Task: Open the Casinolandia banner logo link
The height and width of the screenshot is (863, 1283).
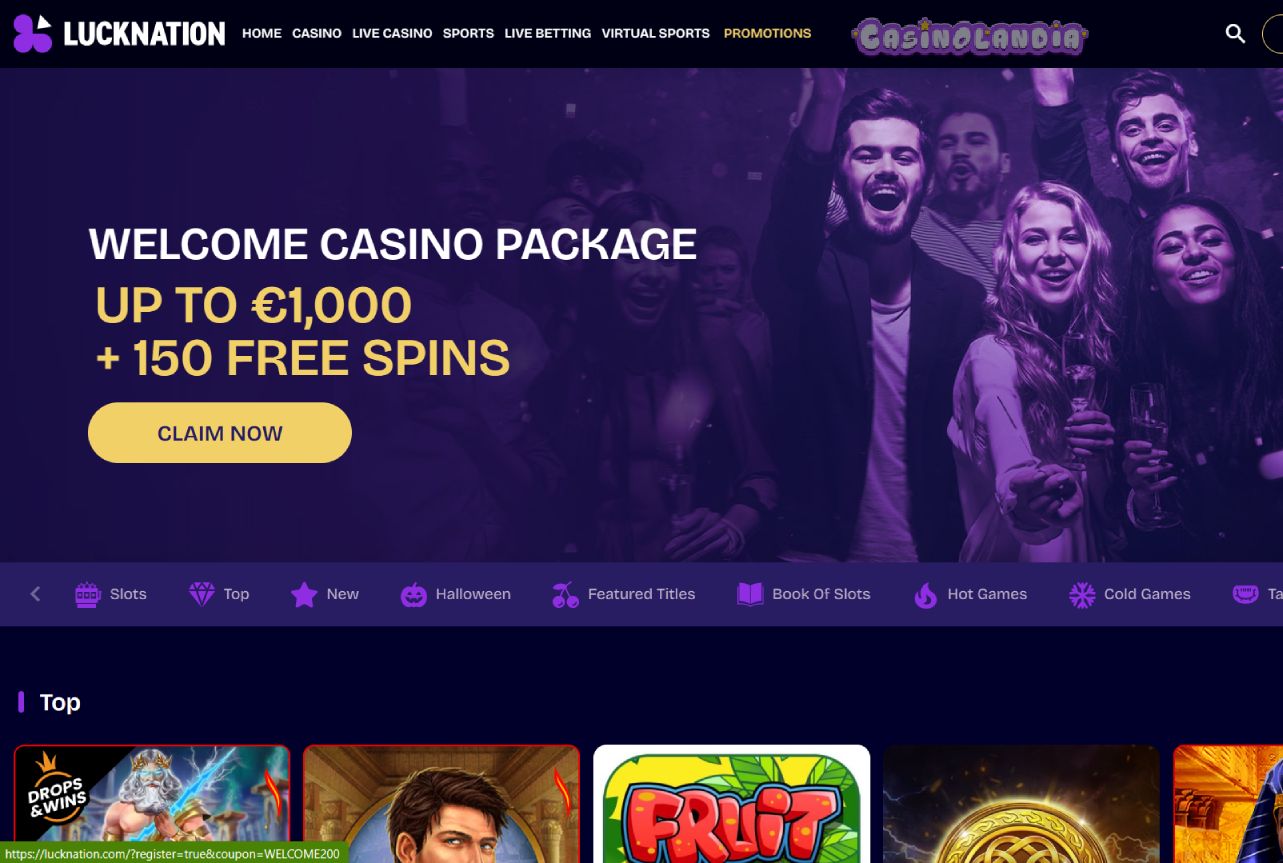Action: 969,37
